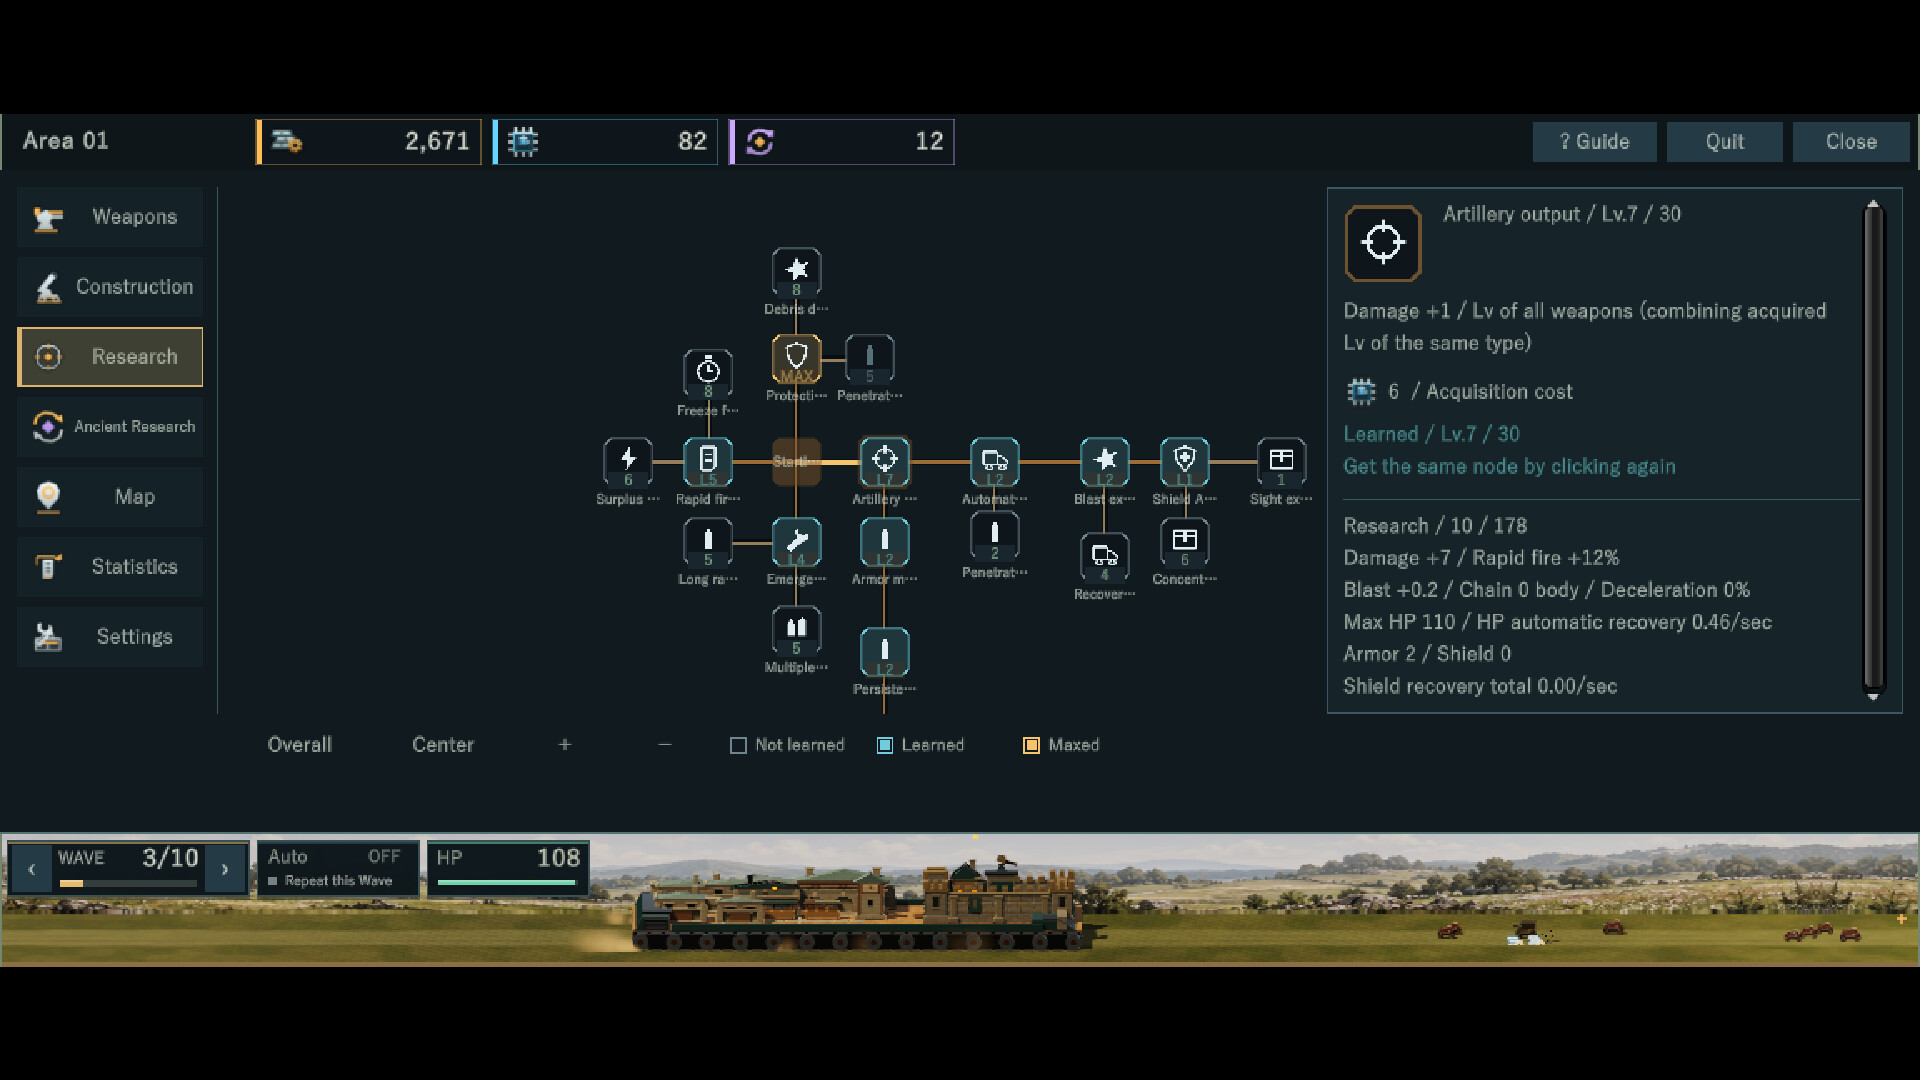This screenshot has height=1080, width=1920.
Task: Click the Close button
Action: (1851, 142)
